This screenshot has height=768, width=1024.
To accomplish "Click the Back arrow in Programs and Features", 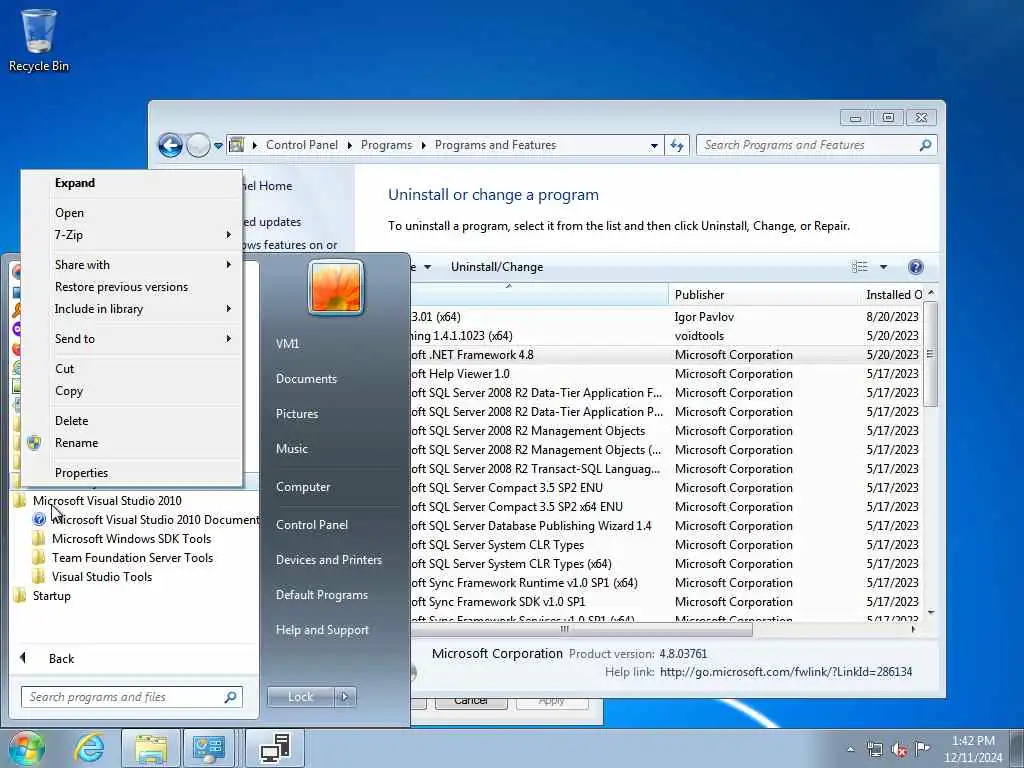I will 170,145.
